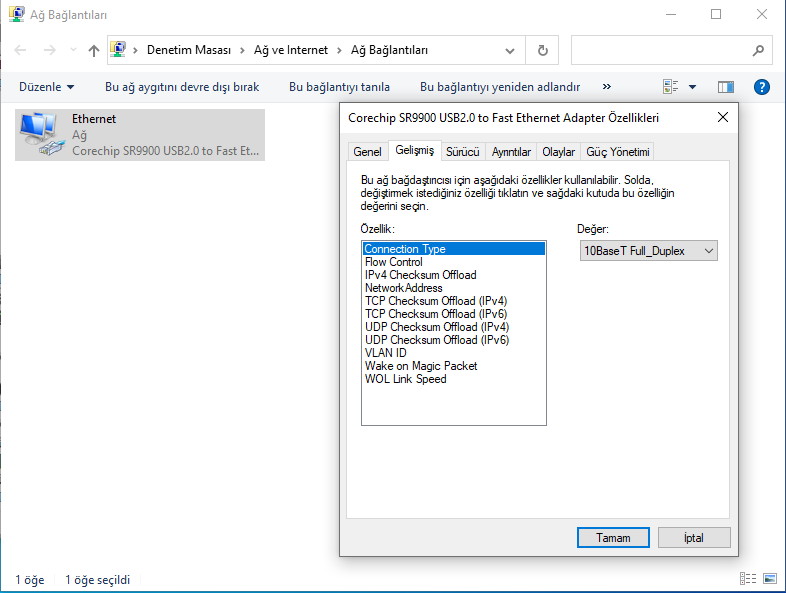This screenshot has width=786, height=593.
Task: Close the adapter properties dialog
Action: [723, 117]
